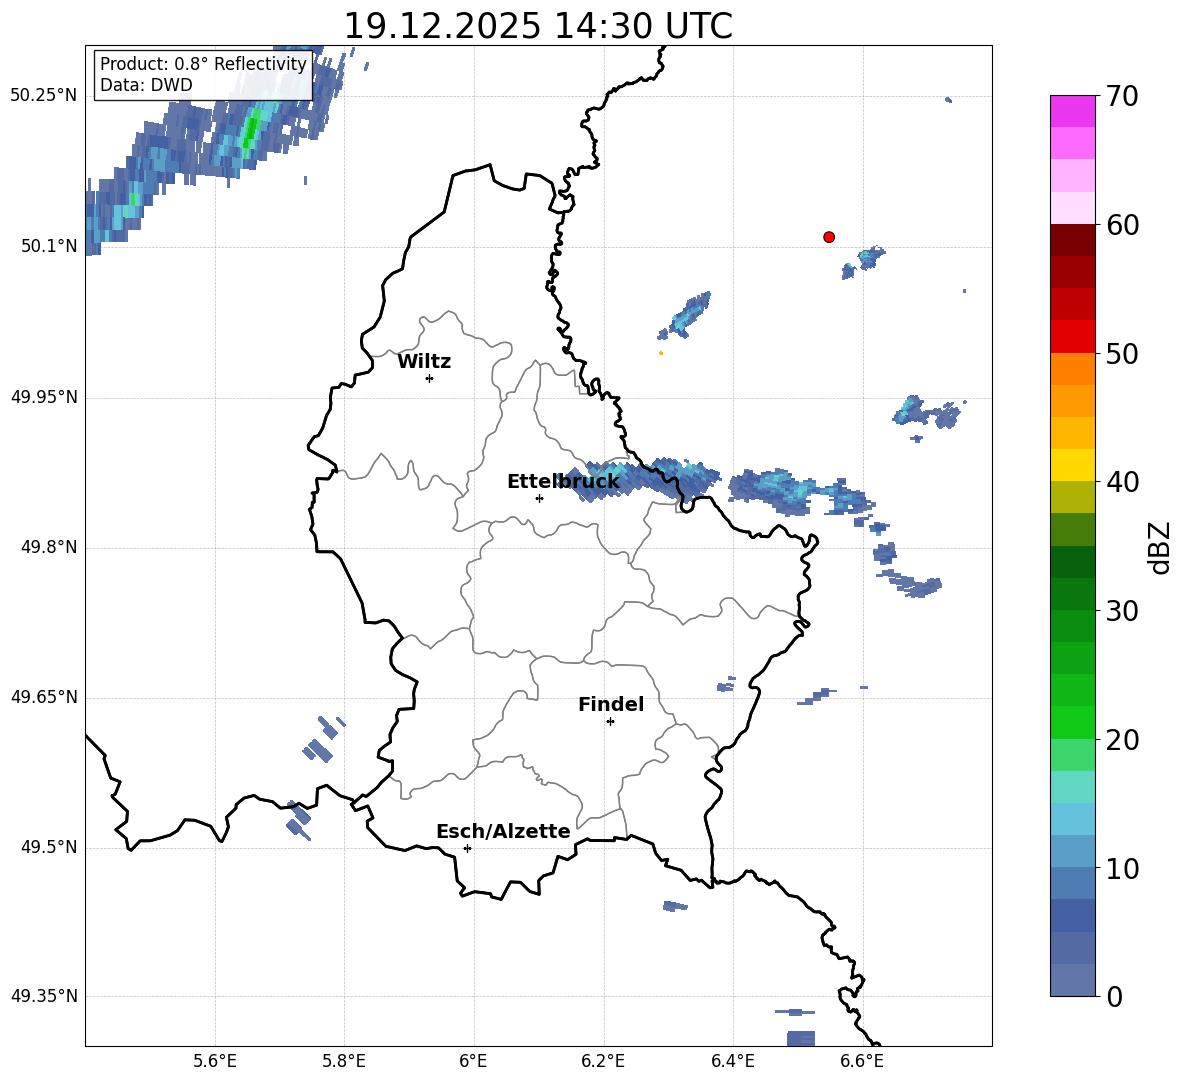The height and width of the screenshot is (1081, 1184).
Task: Click the colorbar tick label '50'
Action: tap(1122, 354)
